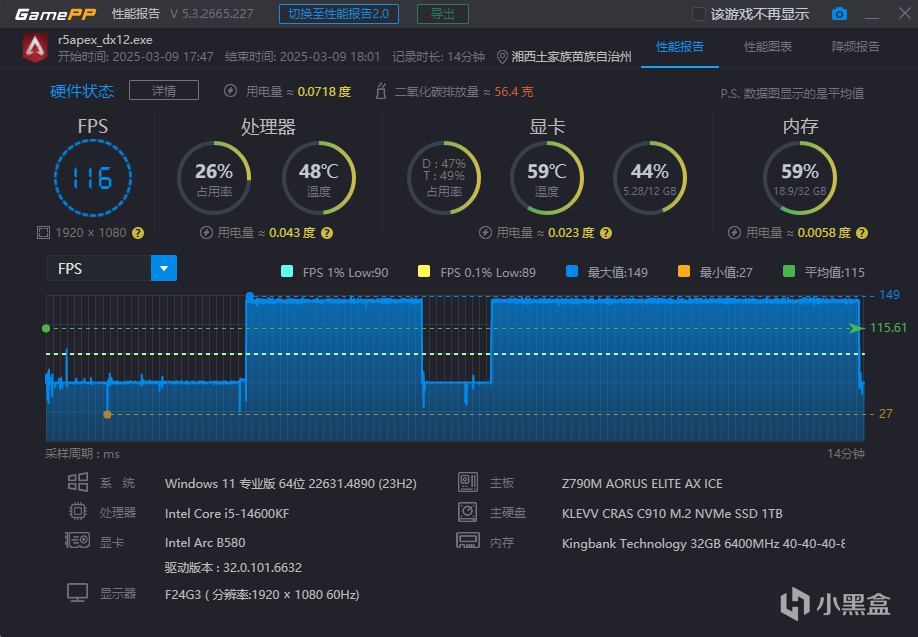Viewport: 918px width, 637px height.
Task: Switch to the 性能报告 tab
Action: click(x=680, y=47)
